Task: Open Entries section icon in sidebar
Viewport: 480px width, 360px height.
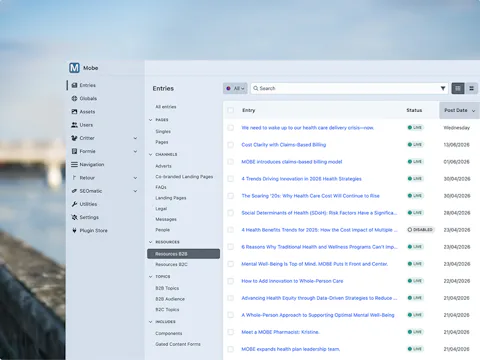Action: click(74, 85)
